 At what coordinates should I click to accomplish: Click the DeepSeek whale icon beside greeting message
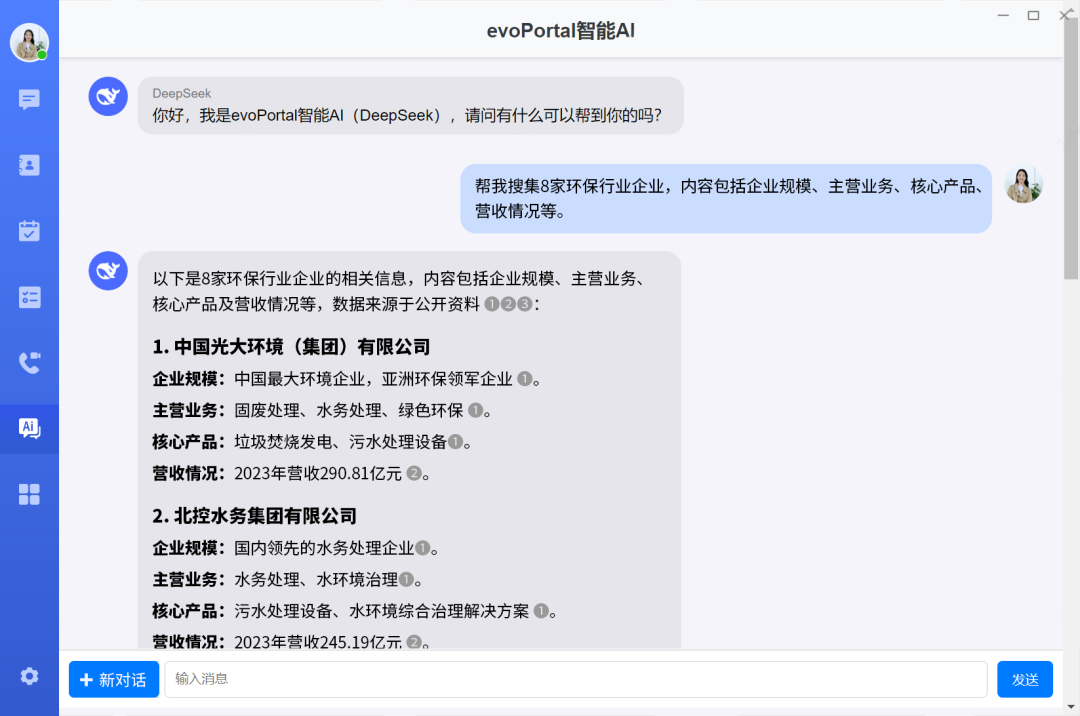[x=108, y=96]
